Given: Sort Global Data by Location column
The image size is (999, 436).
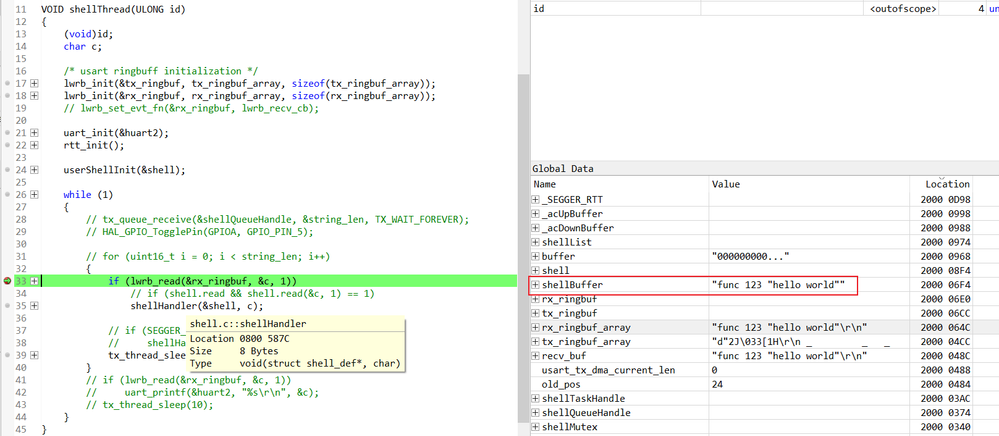Looking at the screenshot, I should coord(942,184).
